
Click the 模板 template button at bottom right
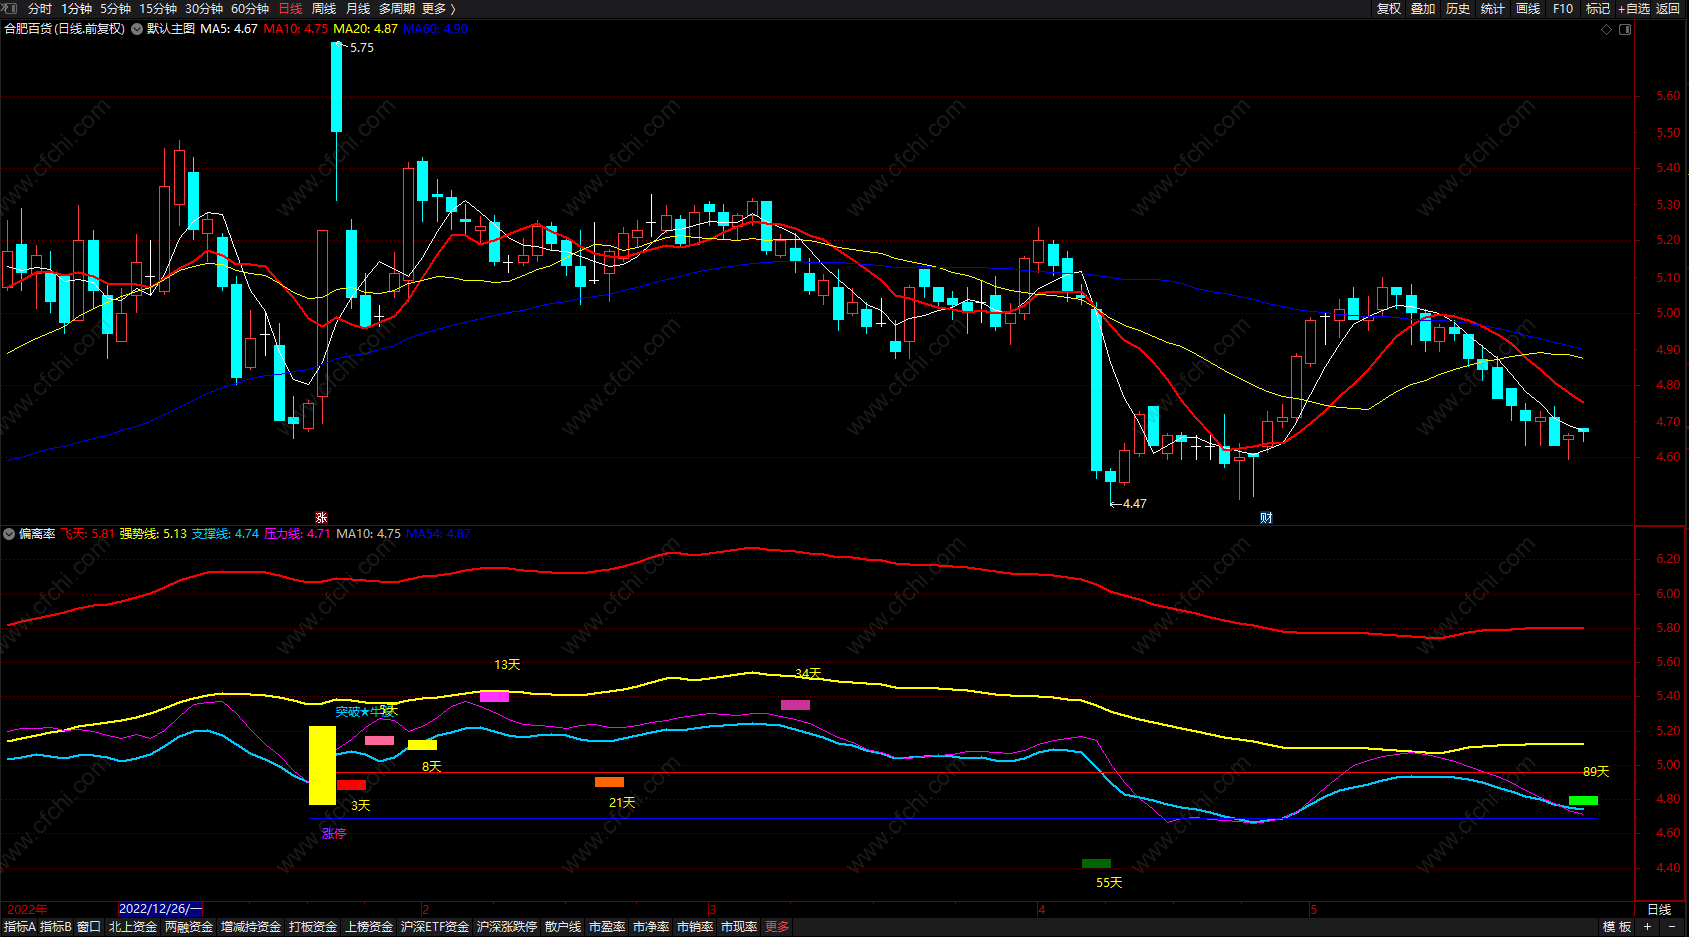1617,927
